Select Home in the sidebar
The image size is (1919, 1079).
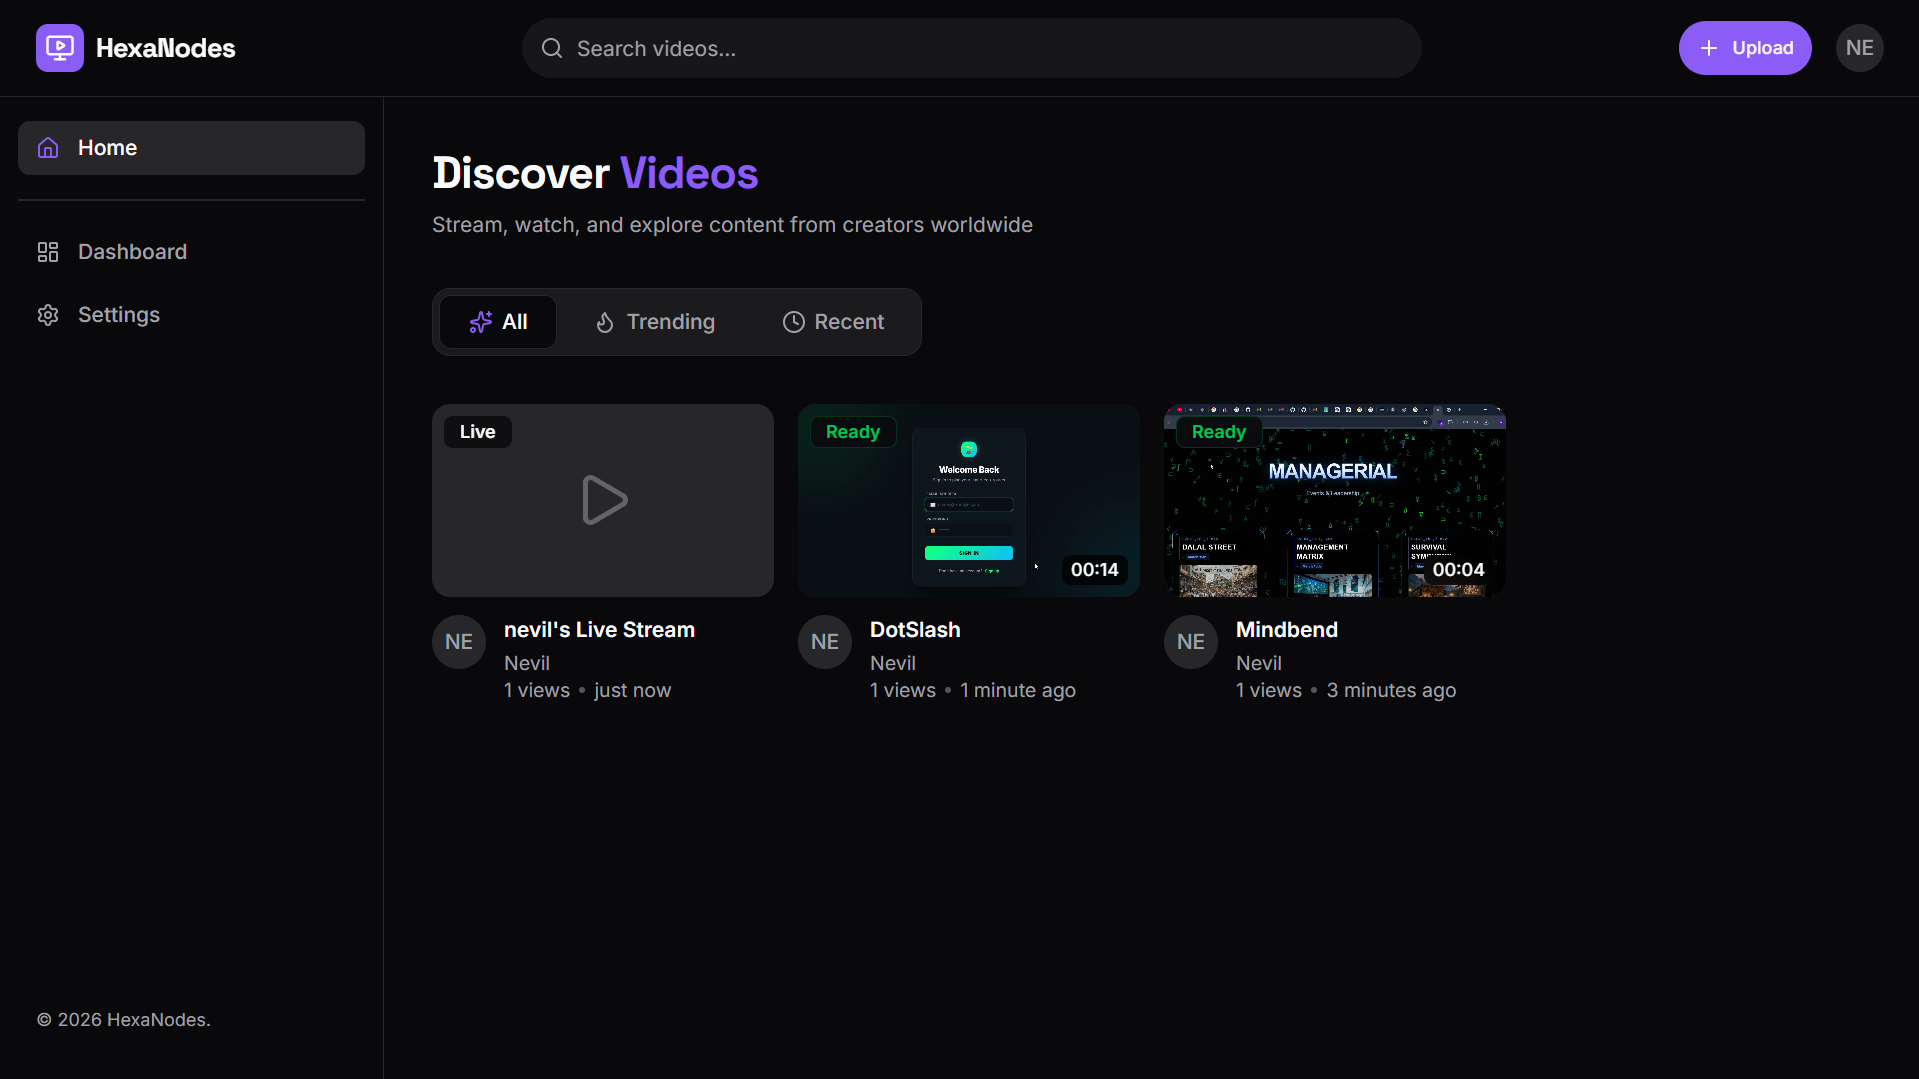click(191, 148)
